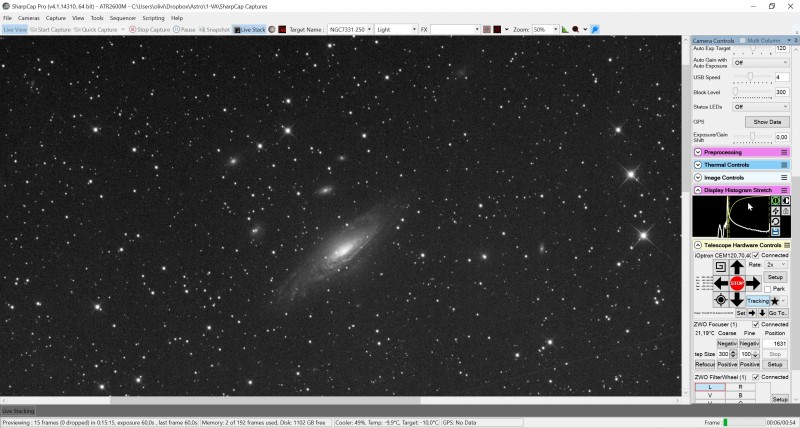The height and width of the screenshot is (428, 800).
Task: Click the half-tone contrast icon in histogram panel
Action: (x=786, y=200)
